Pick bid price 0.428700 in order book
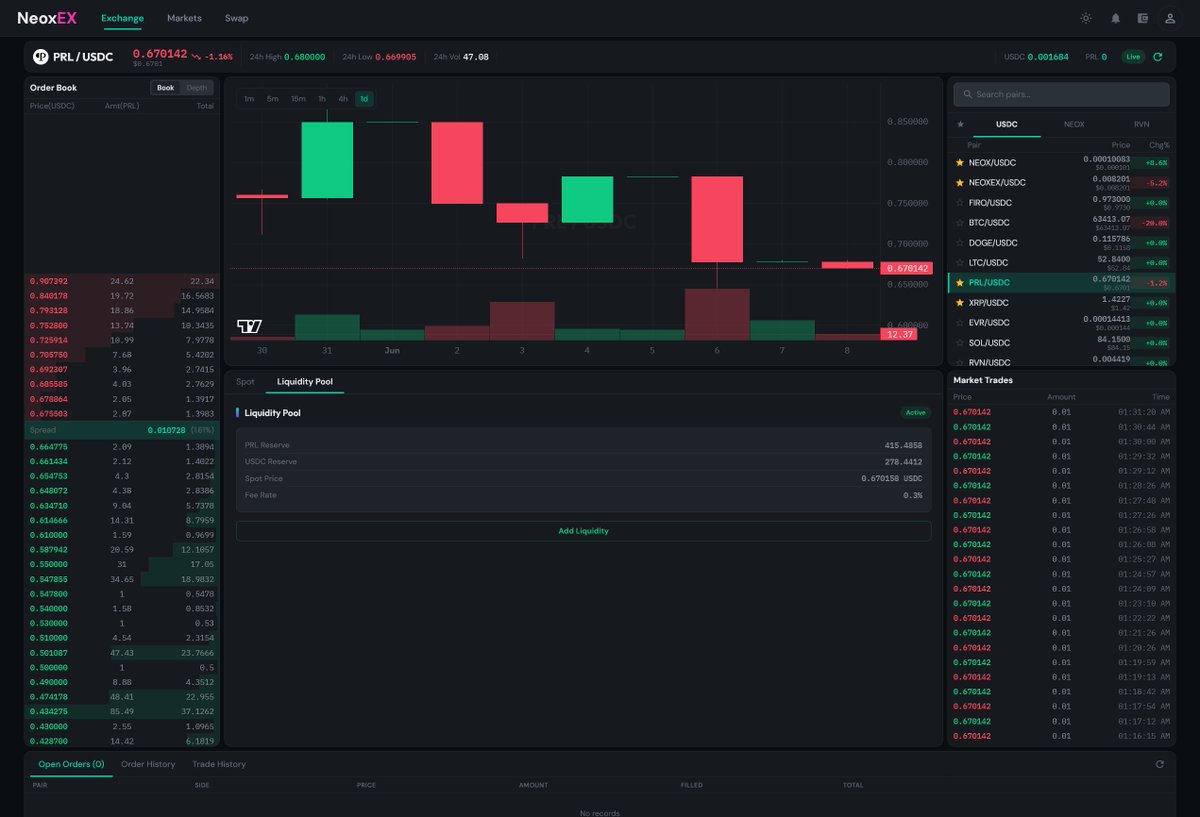Viewport: 1200px width, 817px height. pyautogui.click(x=49, y=741)
